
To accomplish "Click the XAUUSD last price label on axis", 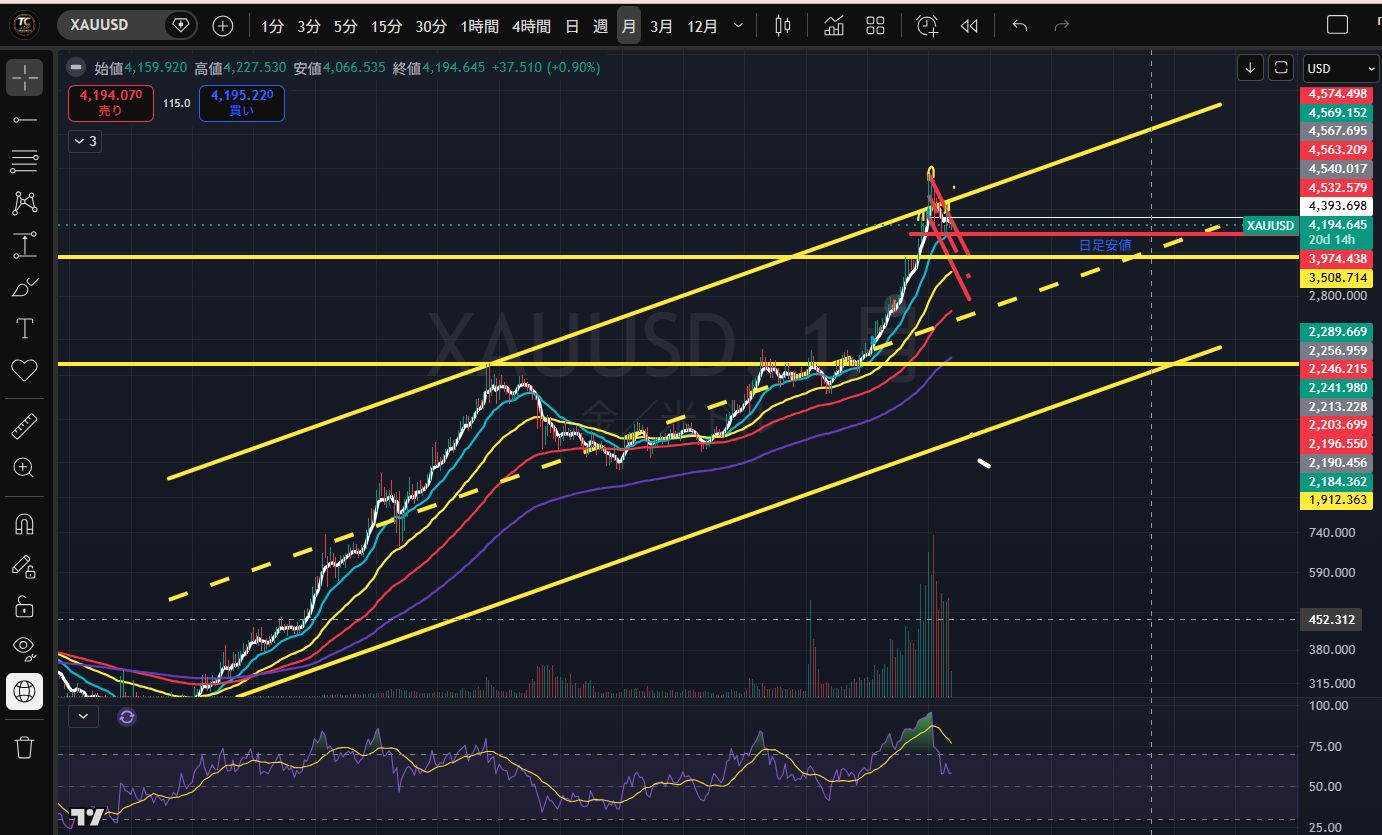I will coord(1270,226).
